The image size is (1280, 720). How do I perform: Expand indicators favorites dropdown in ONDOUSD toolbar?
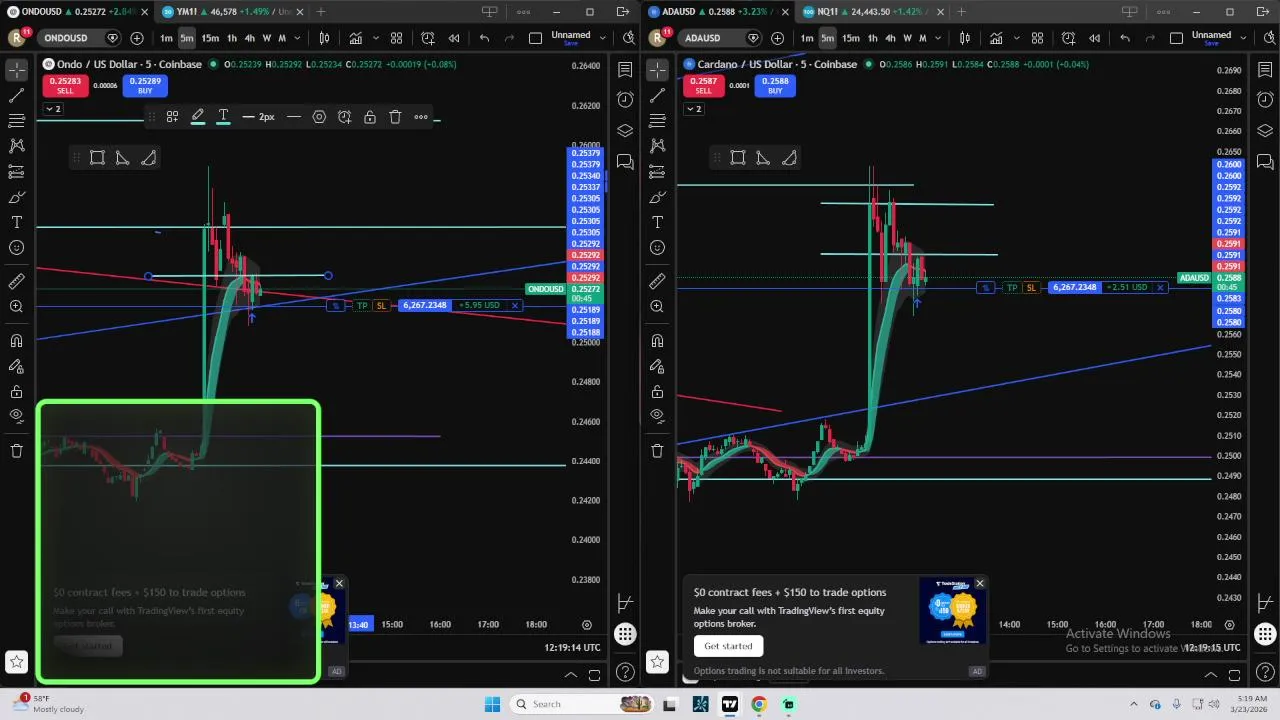377,38
